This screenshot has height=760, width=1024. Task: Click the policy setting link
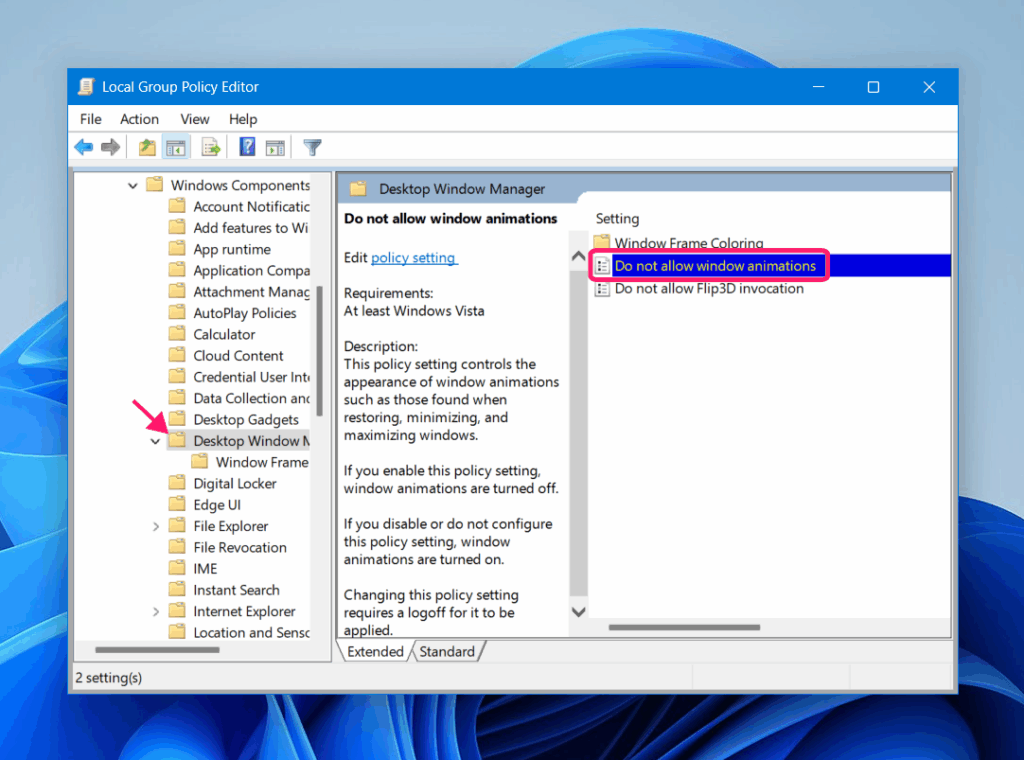(x=414, y=258)
